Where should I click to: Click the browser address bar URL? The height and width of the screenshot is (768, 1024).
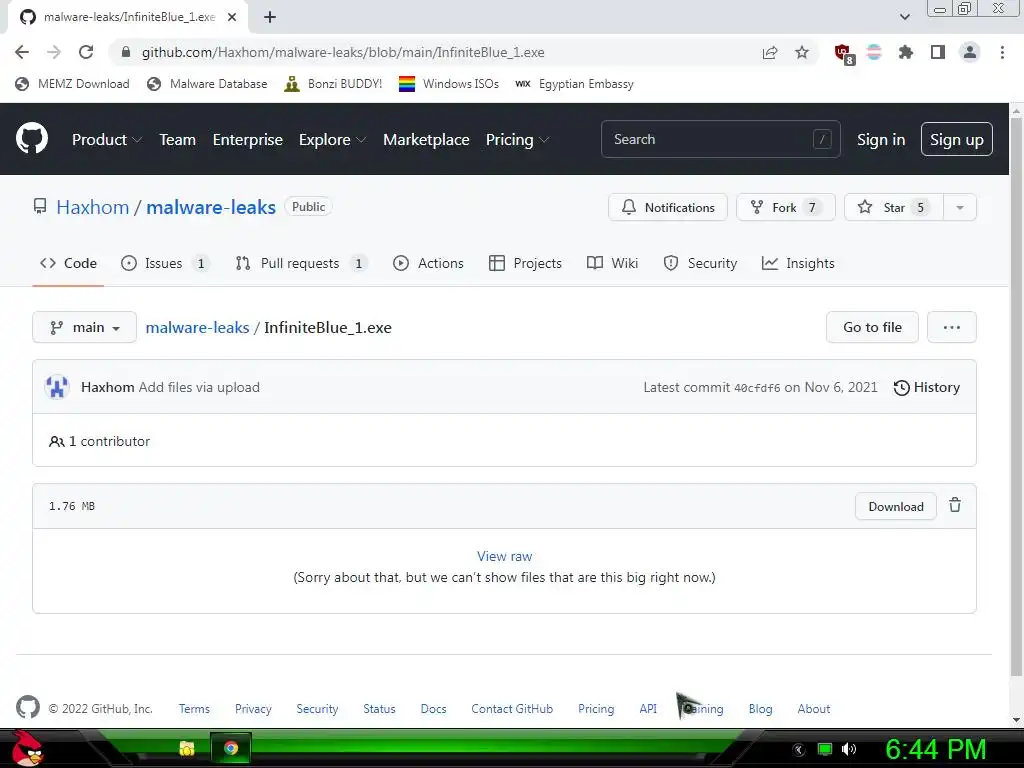click(343, 52)
